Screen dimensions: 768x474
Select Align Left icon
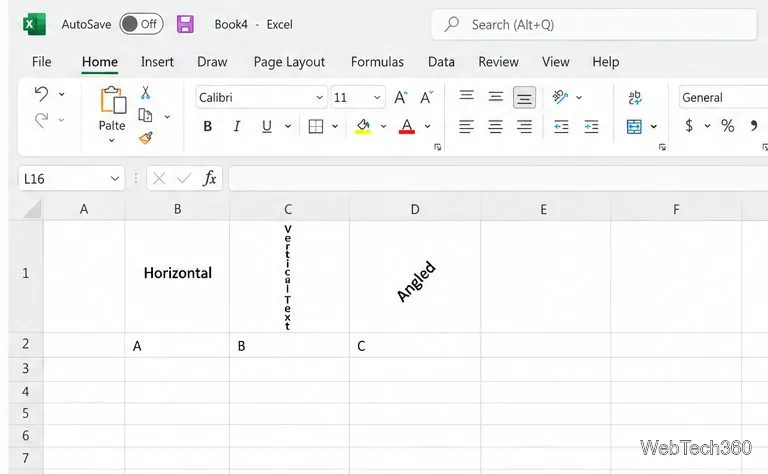click(x=466, y=127)
